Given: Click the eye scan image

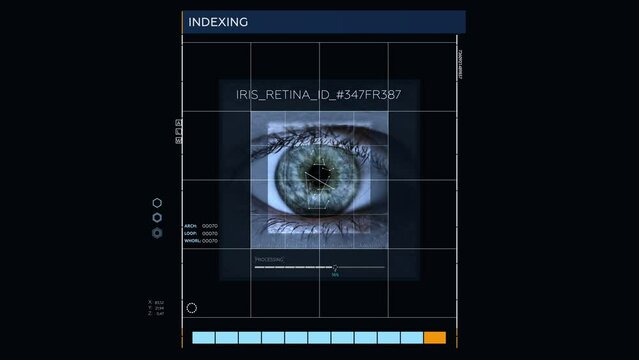Looking at the screenshot, I should point(319,180).
